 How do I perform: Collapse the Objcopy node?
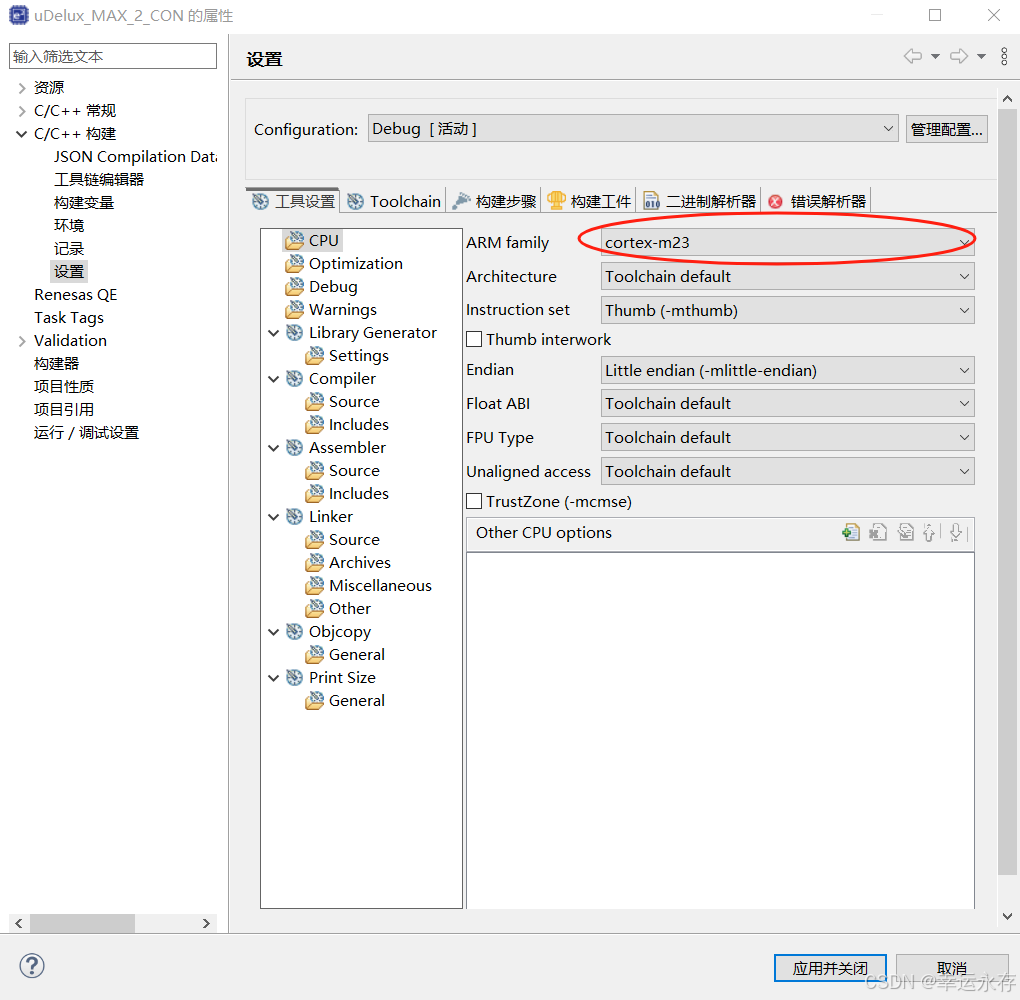point(274,632)
